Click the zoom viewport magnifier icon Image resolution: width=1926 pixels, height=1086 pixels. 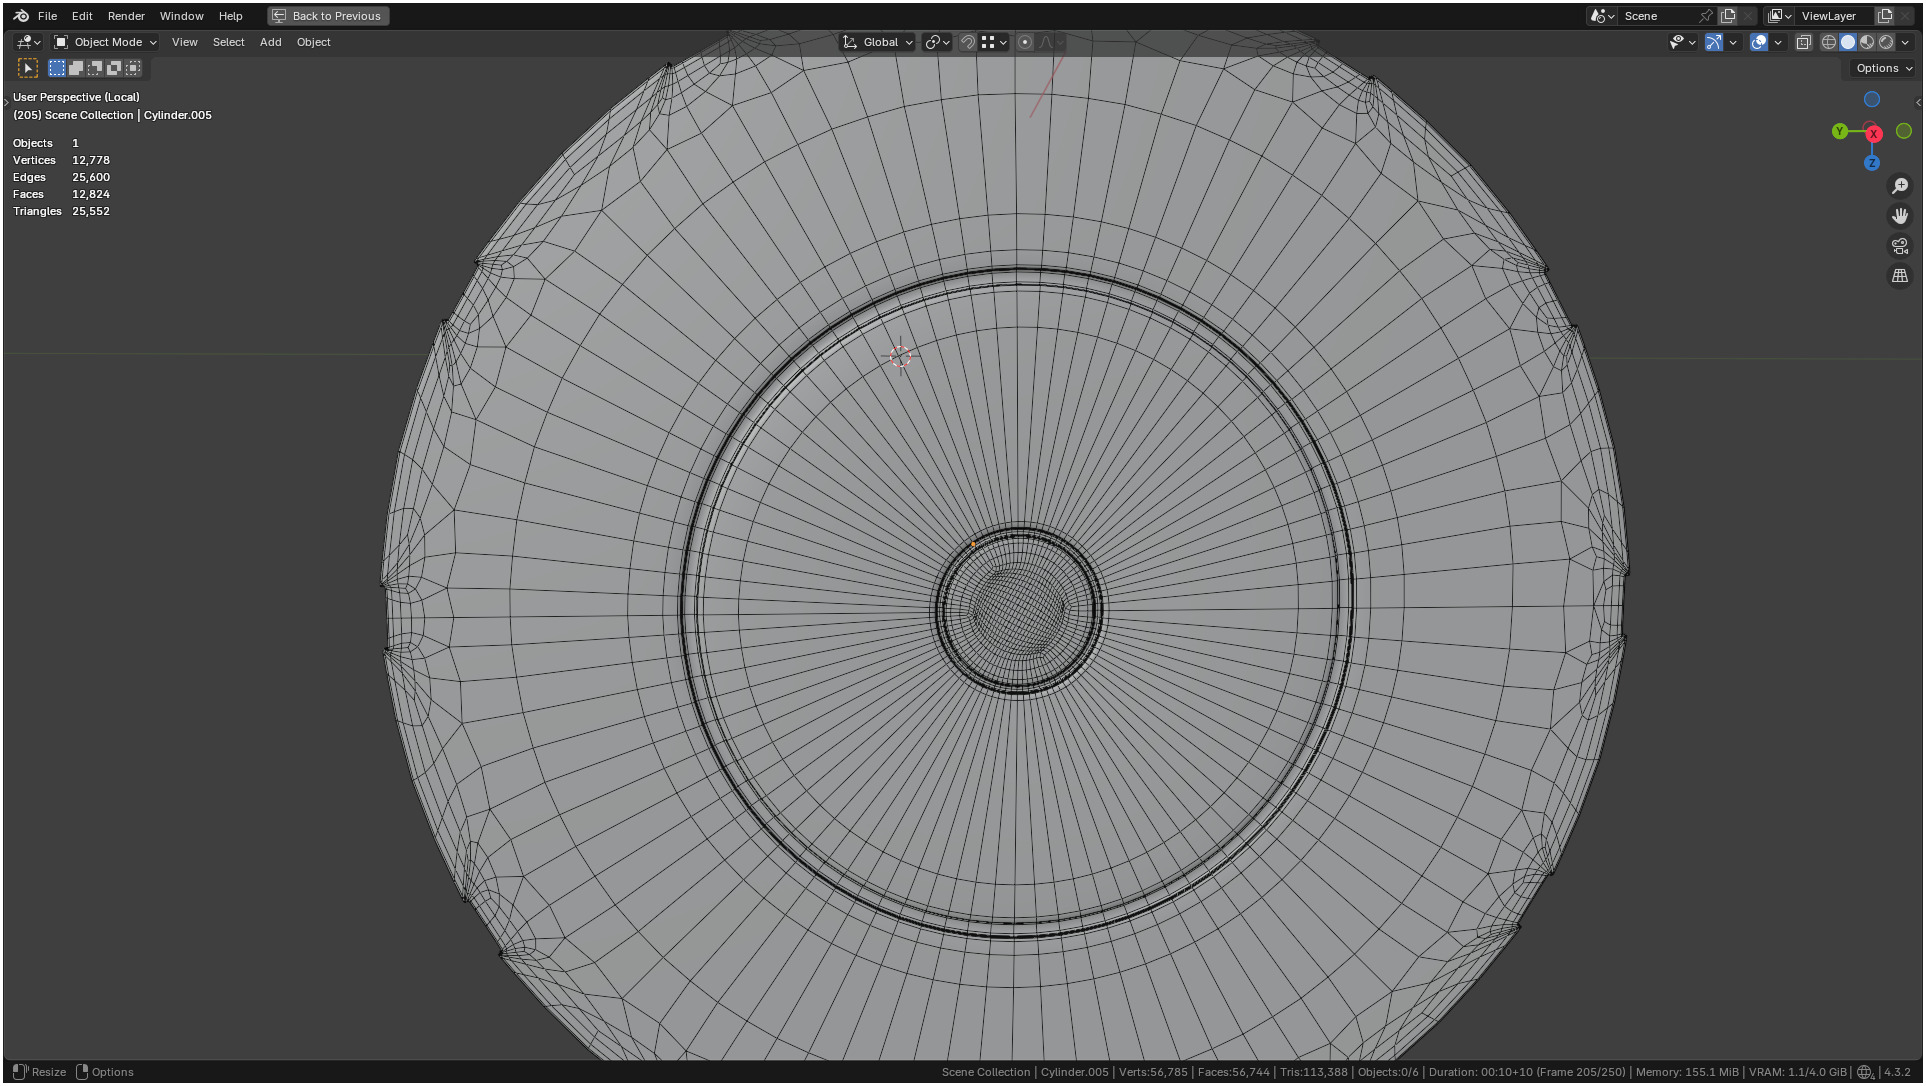point(1900,186)
